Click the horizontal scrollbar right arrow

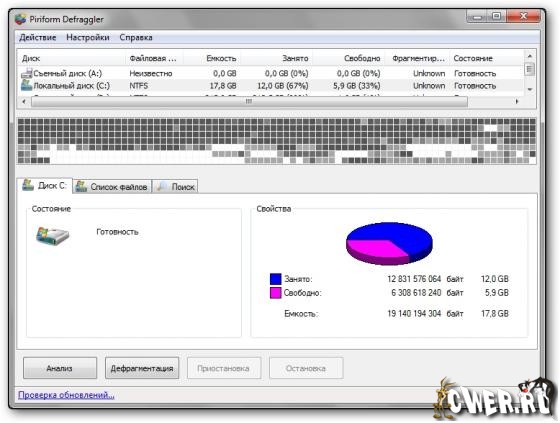(x=517, y=101)
